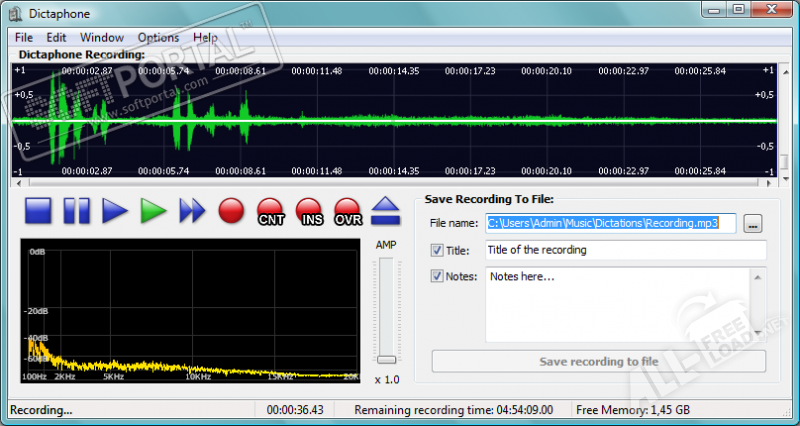The height and width of the screenshot is (426, 800).
Task: Click the Save recording to file button
Action: [598, 361]
